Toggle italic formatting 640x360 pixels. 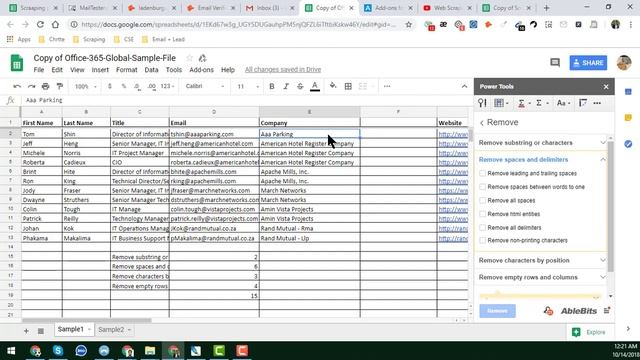click(x=286, y=87)
